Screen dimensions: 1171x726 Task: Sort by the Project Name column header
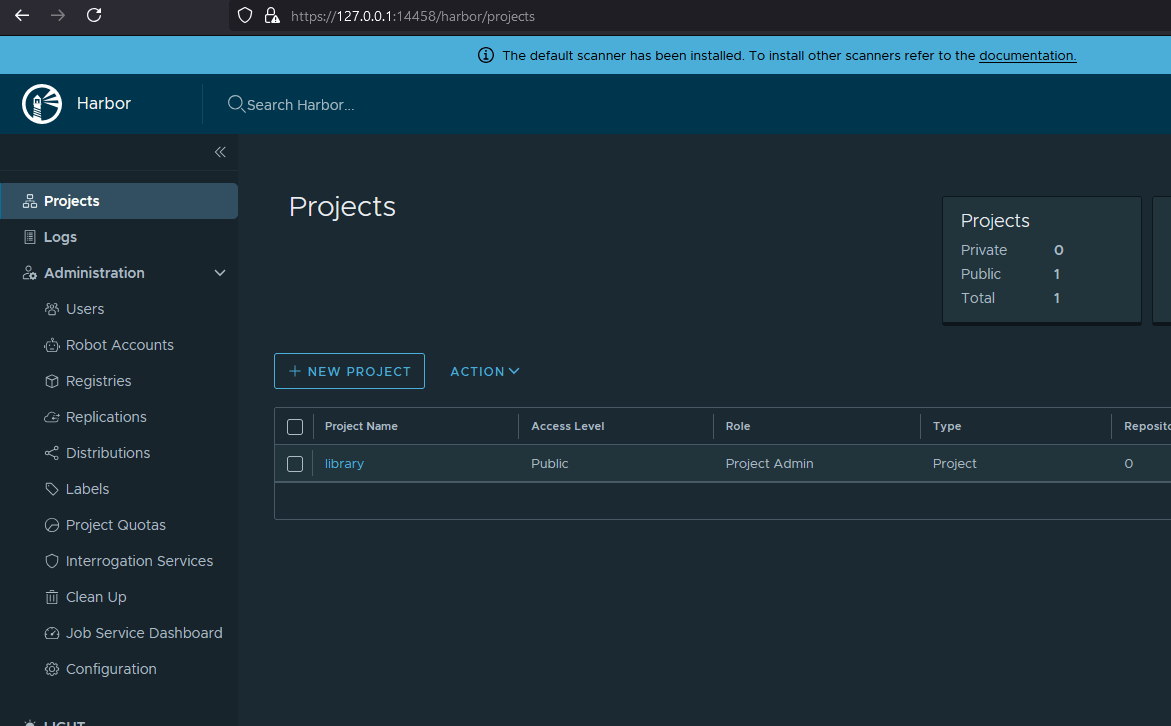pos(361,426)
